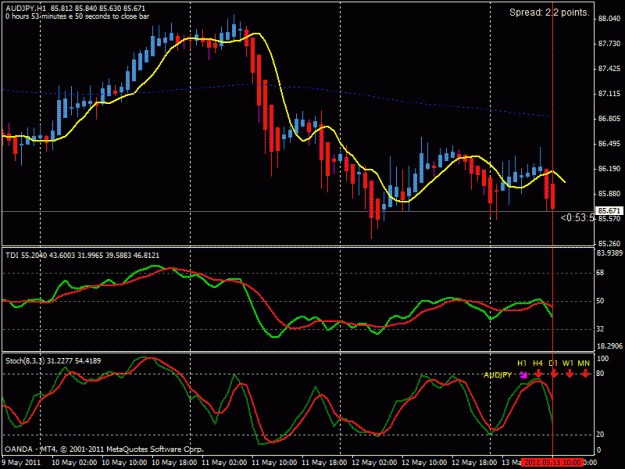Select the W1 timeframe label
Image resolution: width=625 pixels, height=469 pixels.
point(568,363)
